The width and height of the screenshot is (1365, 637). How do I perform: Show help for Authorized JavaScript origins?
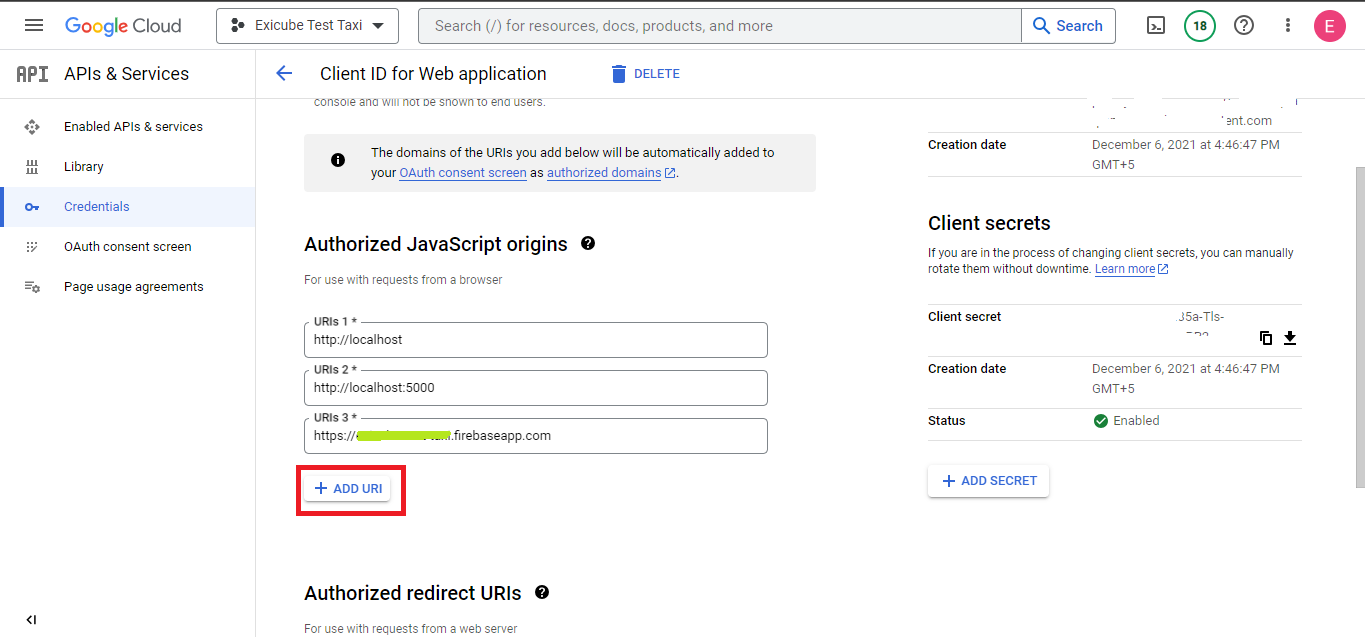588,243
